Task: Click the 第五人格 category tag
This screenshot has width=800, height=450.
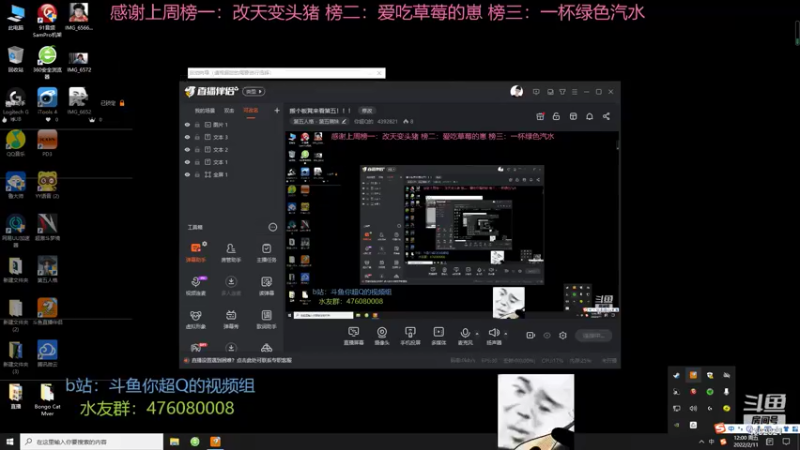Action: [319, 122]
